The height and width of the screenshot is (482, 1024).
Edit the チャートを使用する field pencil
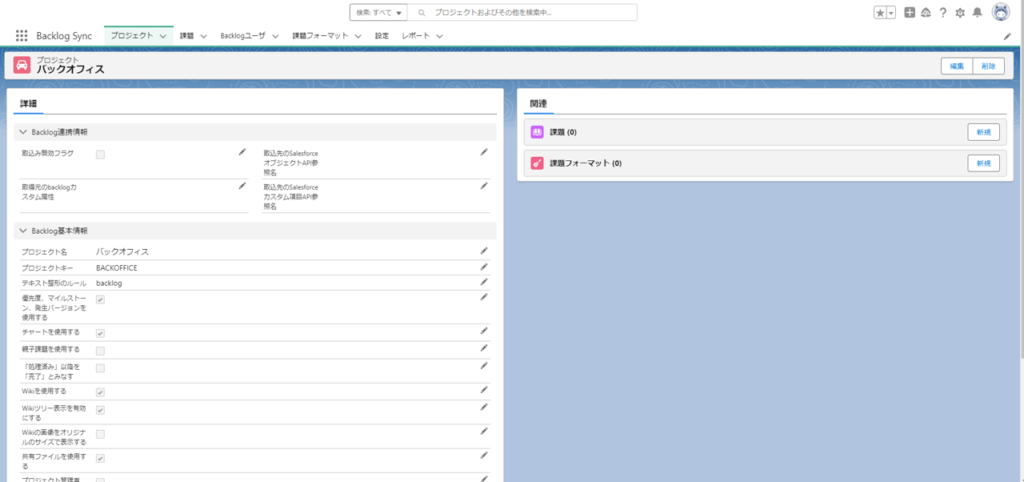[x=484, y=331]
